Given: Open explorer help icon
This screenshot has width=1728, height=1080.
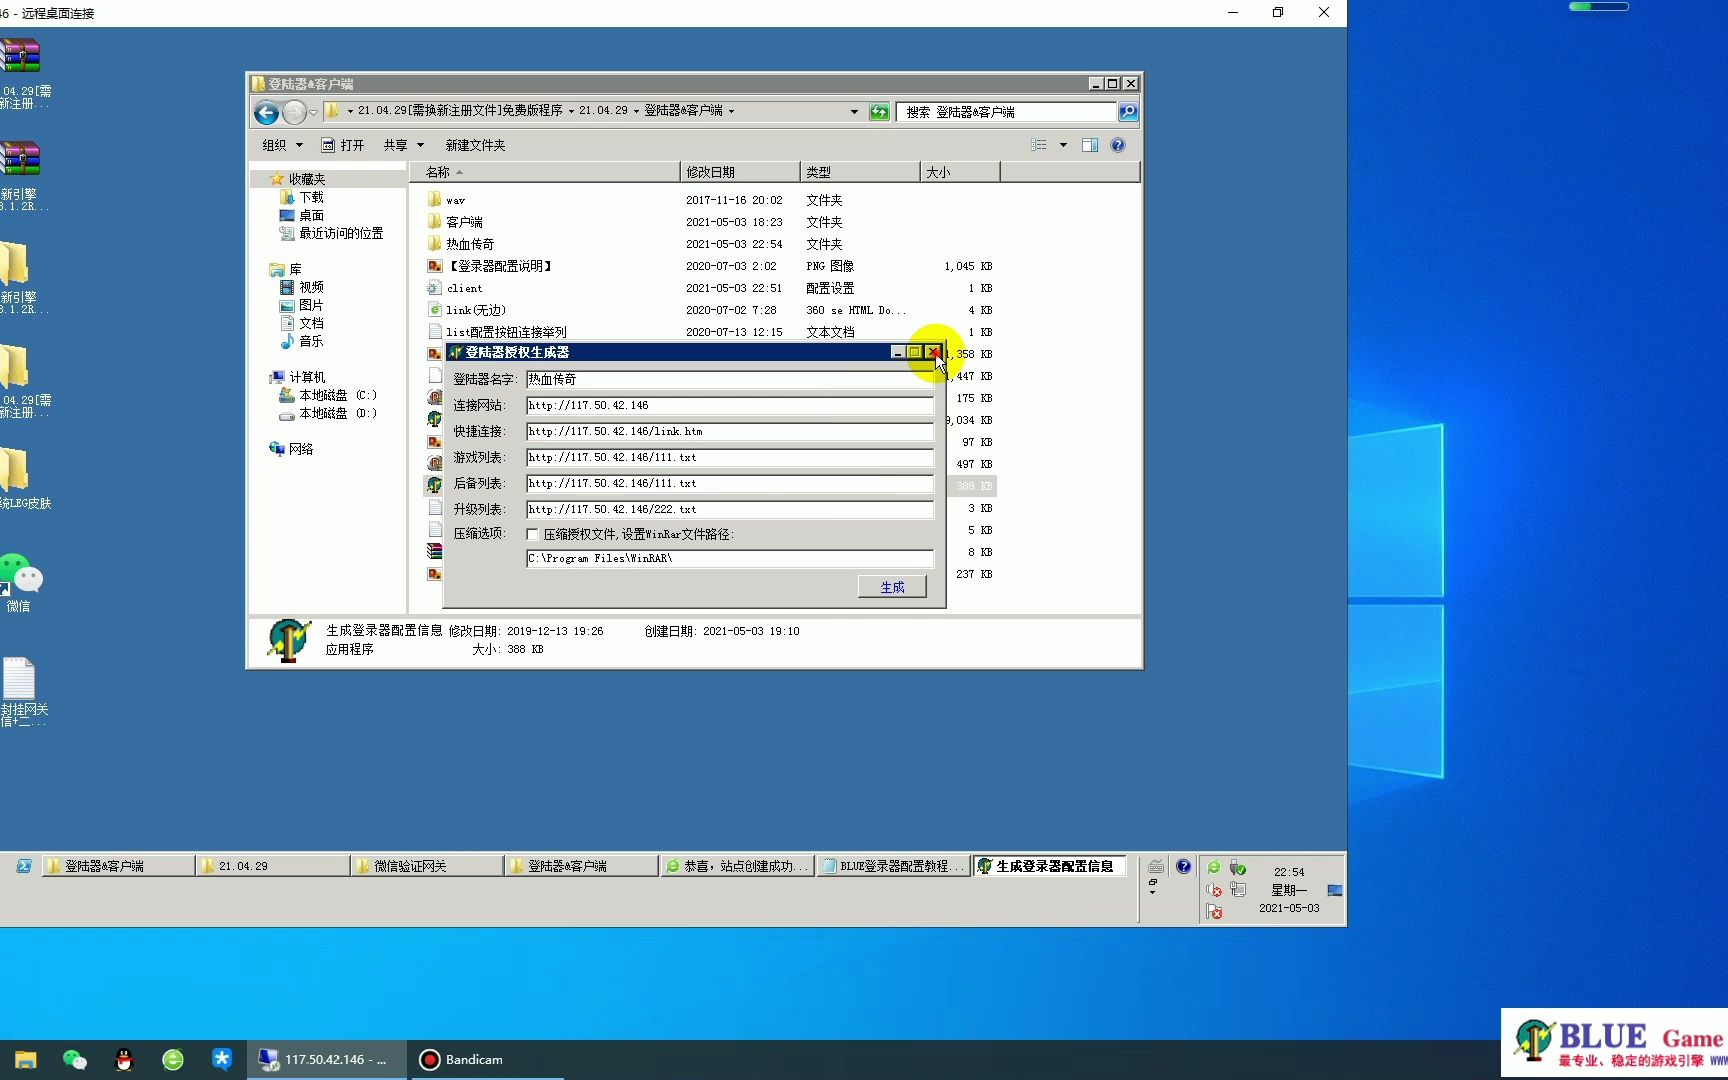Looking at the screenshot, I should 1118,145.
